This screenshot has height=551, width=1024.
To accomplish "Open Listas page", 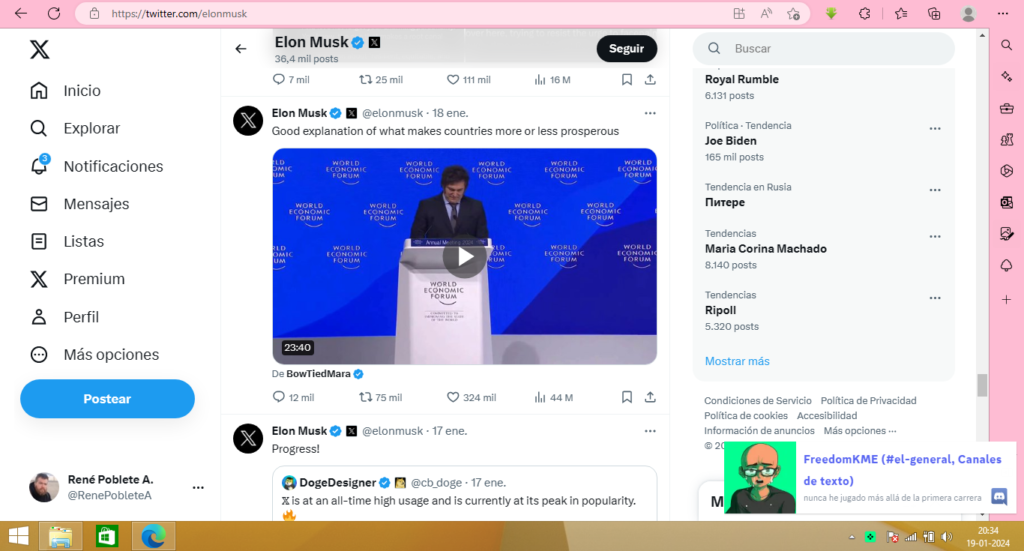I will tap(67, 242).
